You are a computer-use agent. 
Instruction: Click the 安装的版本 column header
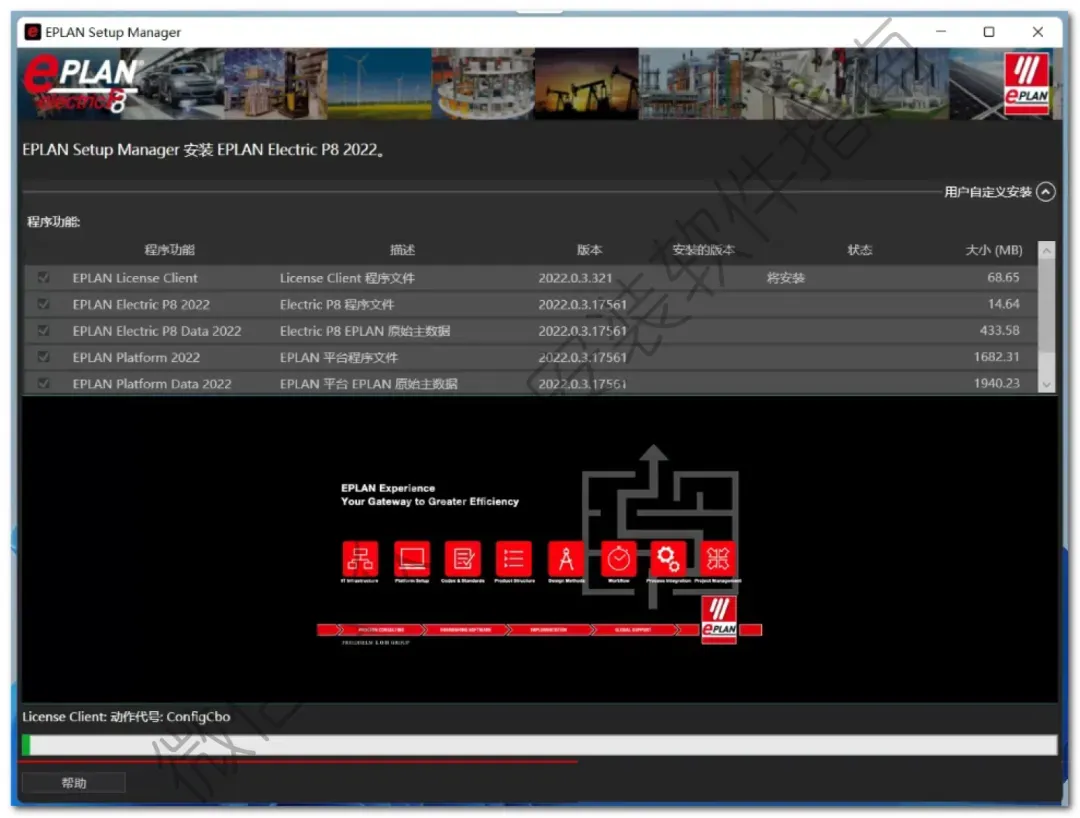[703, 249]
